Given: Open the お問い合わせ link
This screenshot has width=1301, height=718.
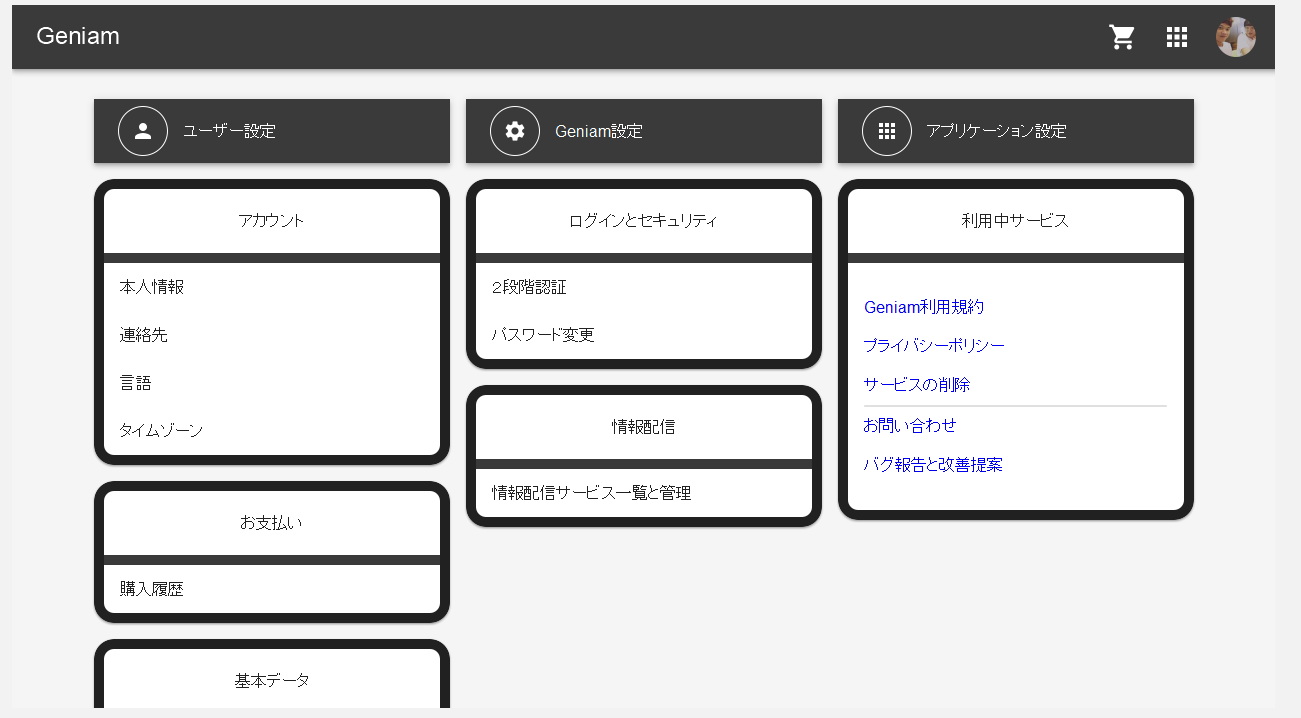Looking at the screenshot, I should click(910, 425).
